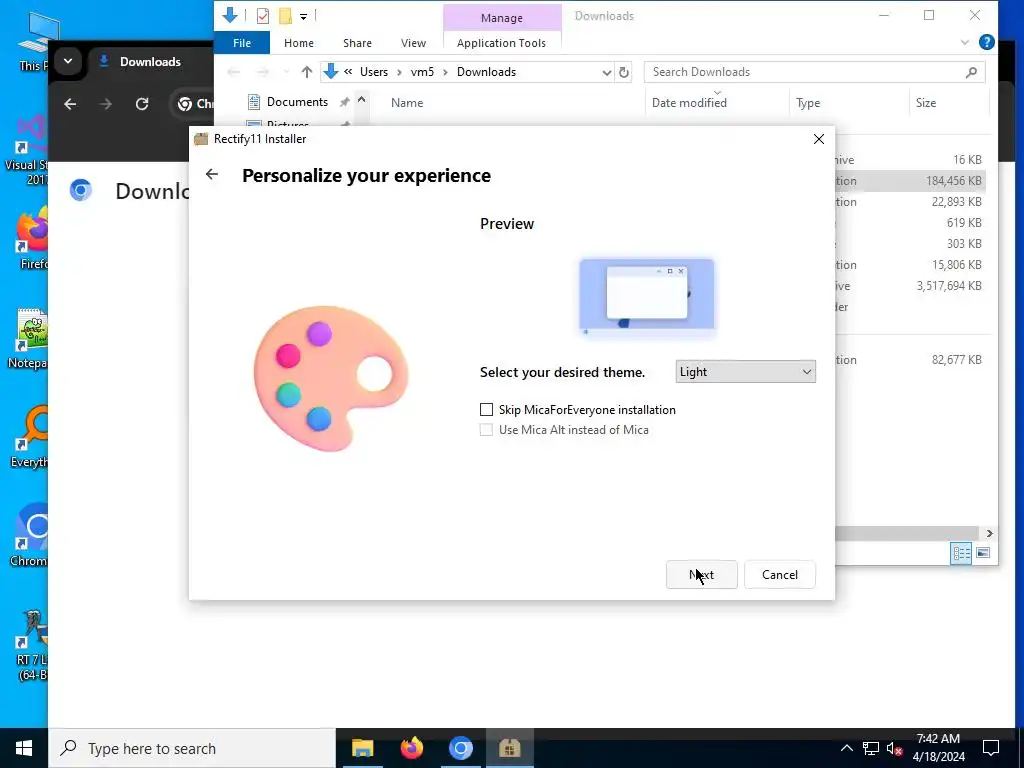Click Users in the address breadcrumb
This screenshot has width=1024, height=768.
tap(374, 72)
